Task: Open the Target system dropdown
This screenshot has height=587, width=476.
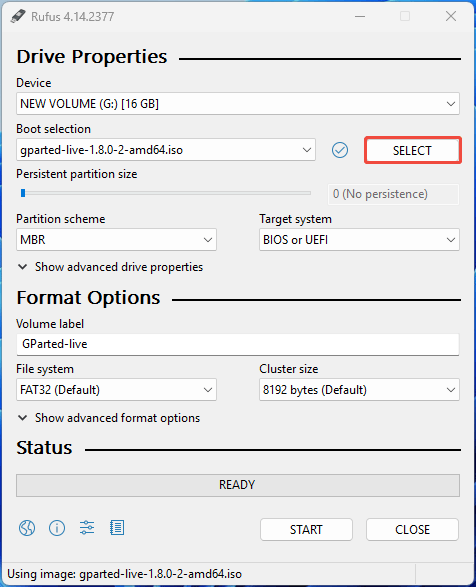Action: coord(359,240)
